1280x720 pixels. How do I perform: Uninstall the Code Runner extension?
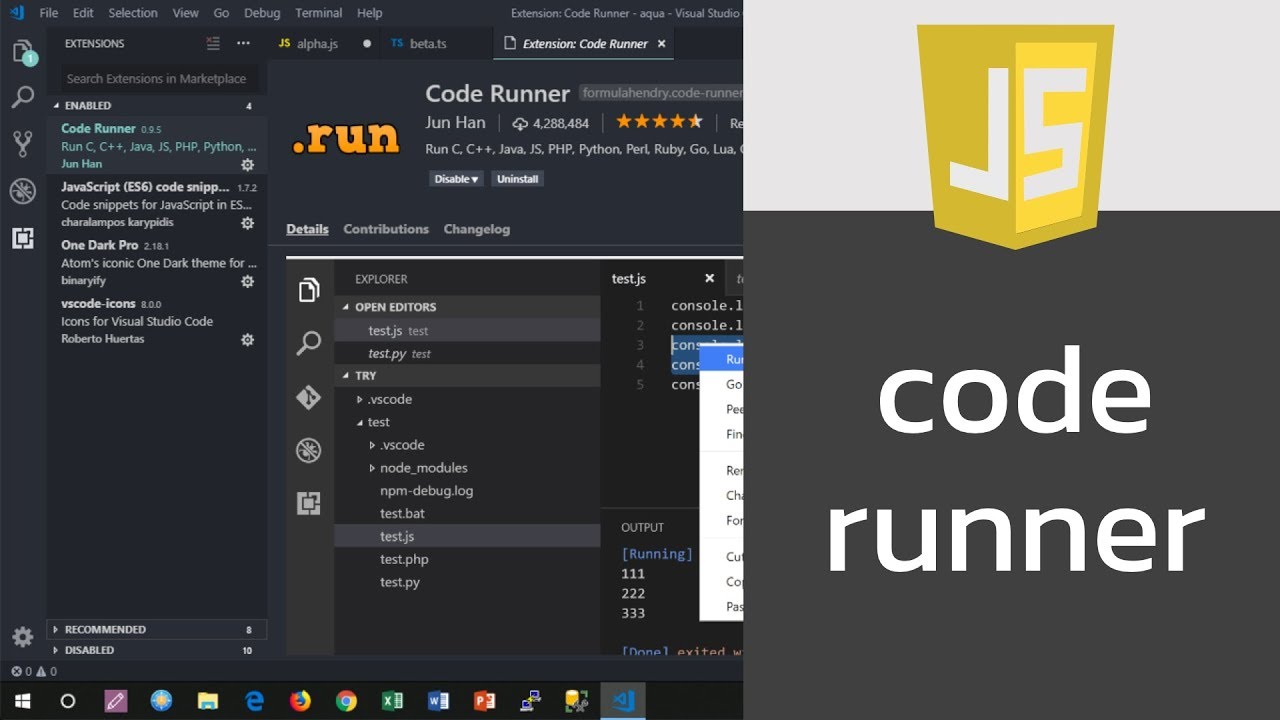518,179
